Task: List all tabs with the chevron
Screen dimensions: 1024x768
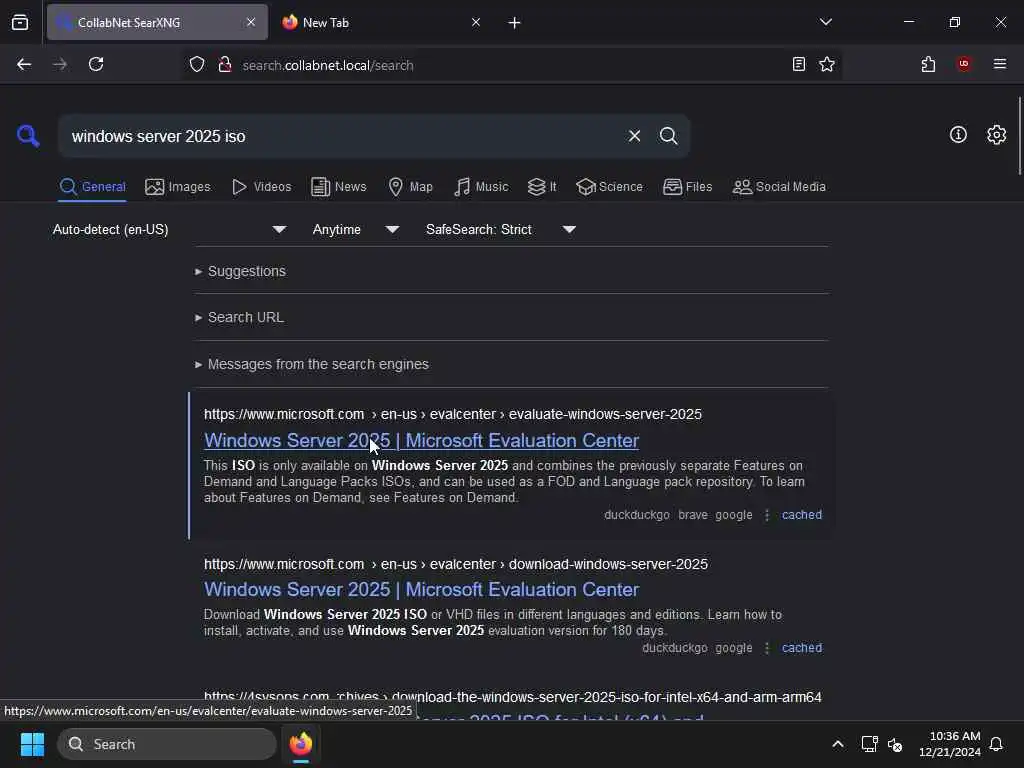Action: (825, 22)
